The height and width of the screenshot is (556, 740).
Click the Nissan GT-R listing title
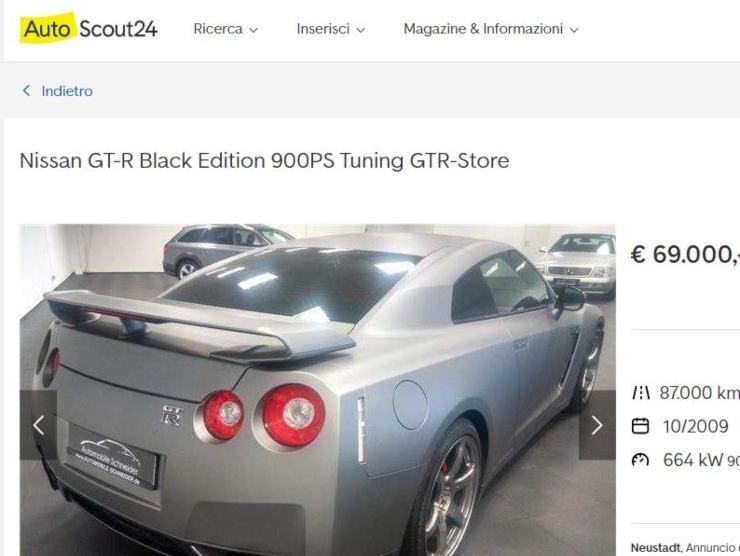(264, 160)
